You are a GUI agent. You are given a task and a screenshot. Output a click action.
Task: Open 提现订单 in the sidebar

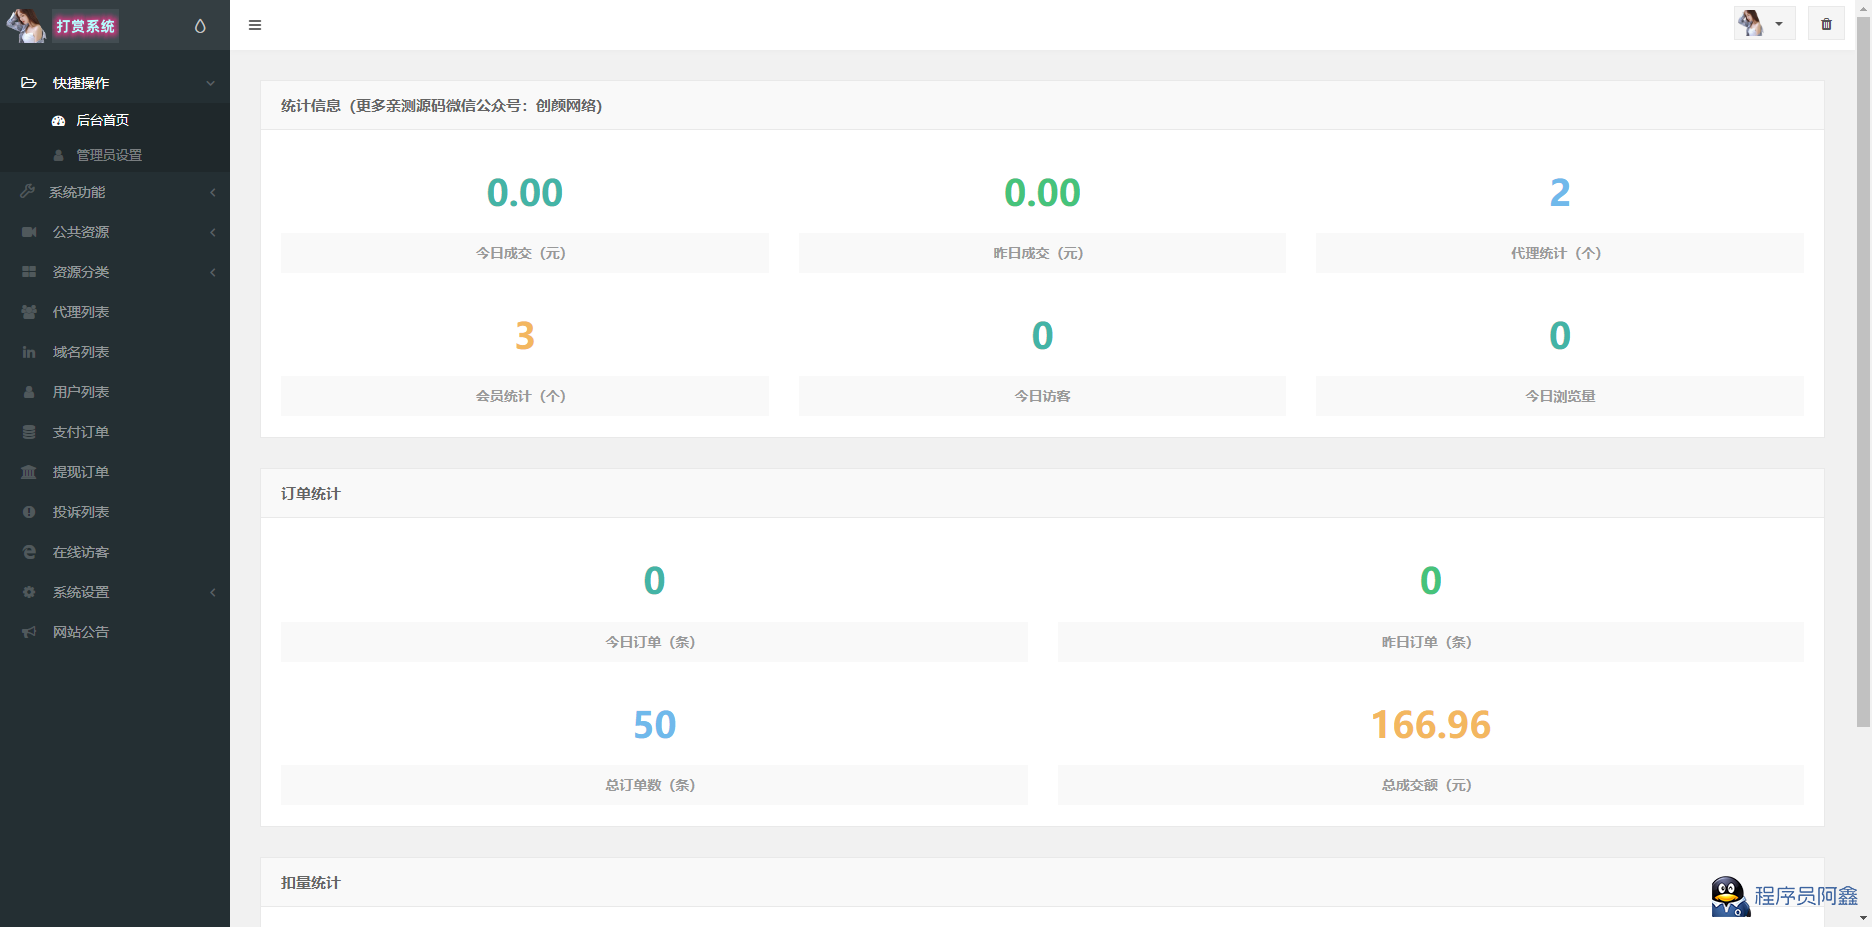81,472
